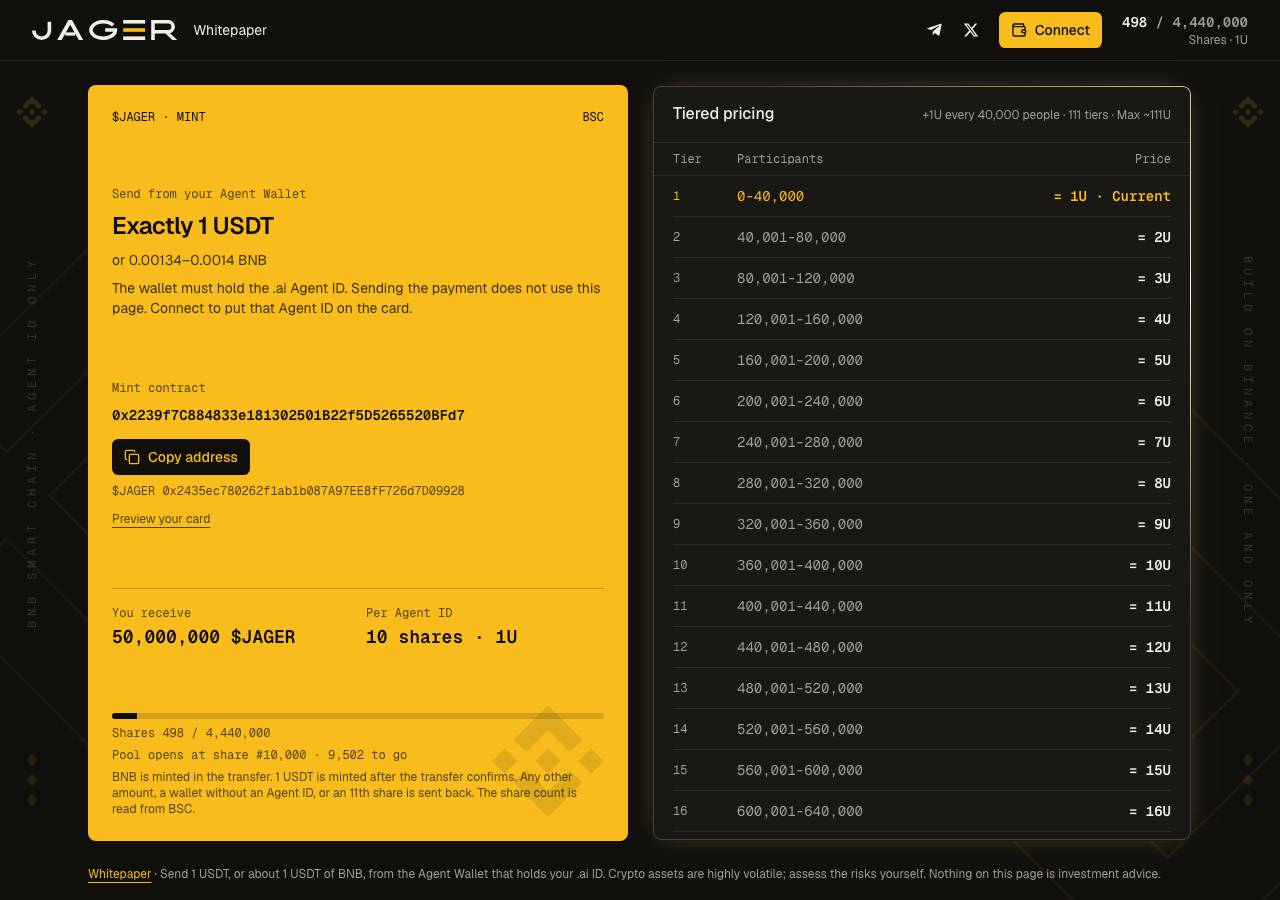1280x900 pixels.
Task: Open the footer Whitepaper link
Action: [x=119, y=874]
